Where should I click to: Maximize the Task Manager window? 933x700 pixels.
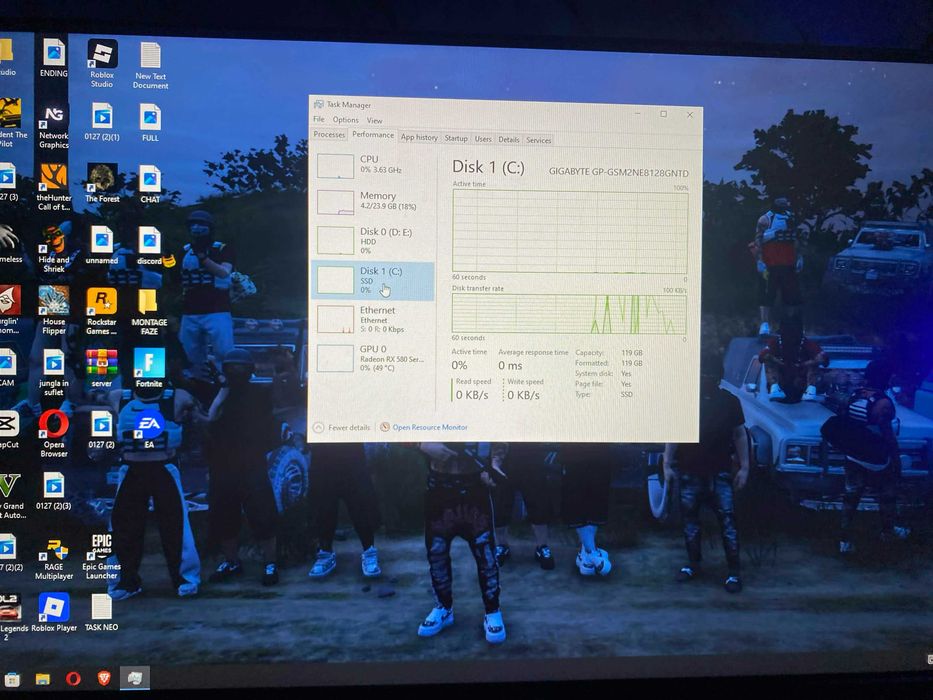click(663, 114)
